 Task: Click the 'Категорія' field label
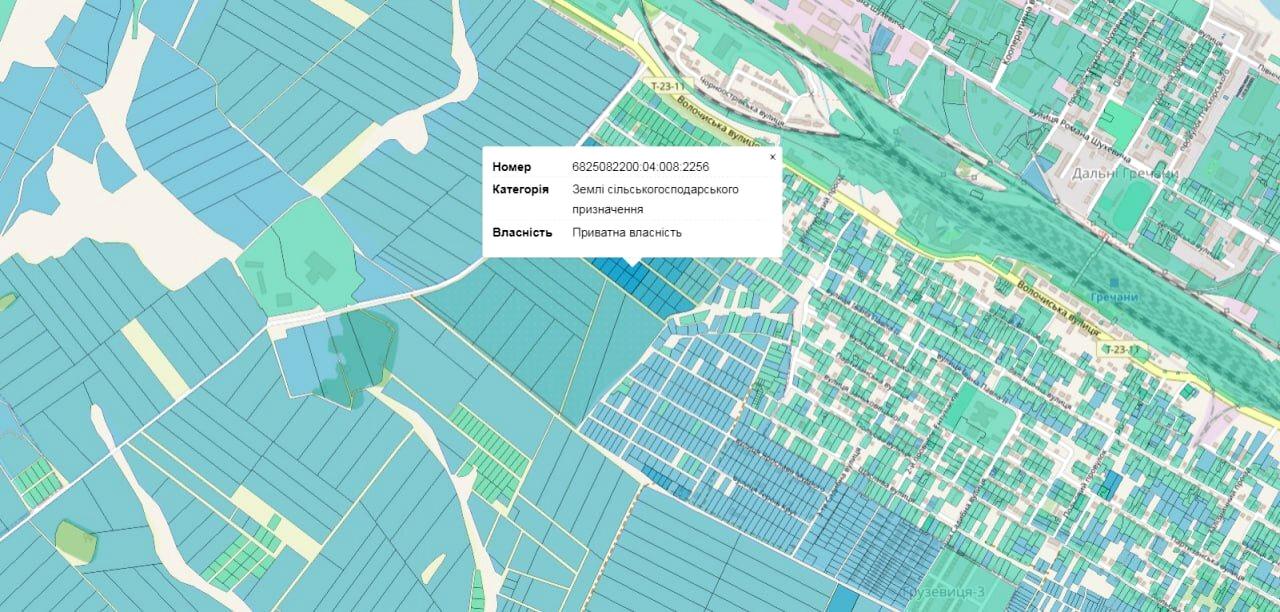click(520, 189)
